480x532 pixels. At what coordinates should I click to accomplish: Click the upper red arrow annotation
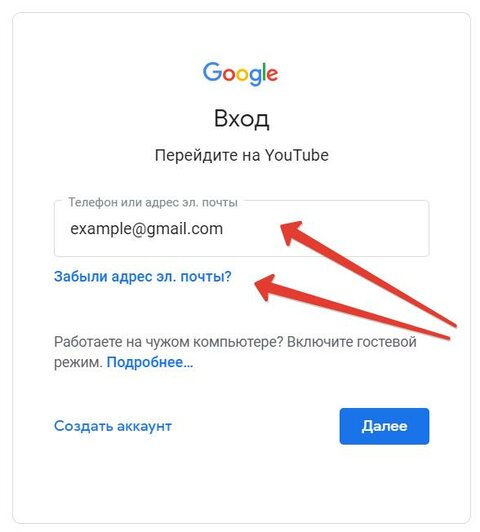[x=368, y=273]
